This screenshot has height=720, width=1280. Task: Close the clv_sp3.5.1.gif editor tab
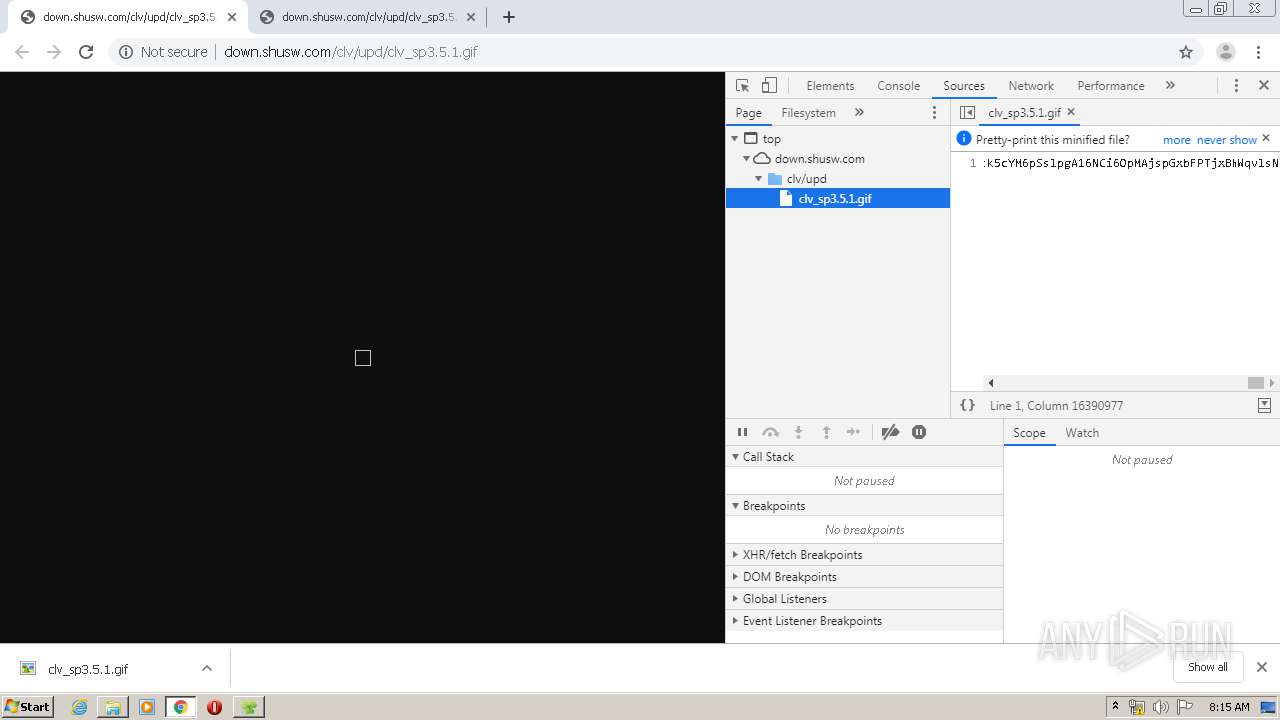[1071, 112]
